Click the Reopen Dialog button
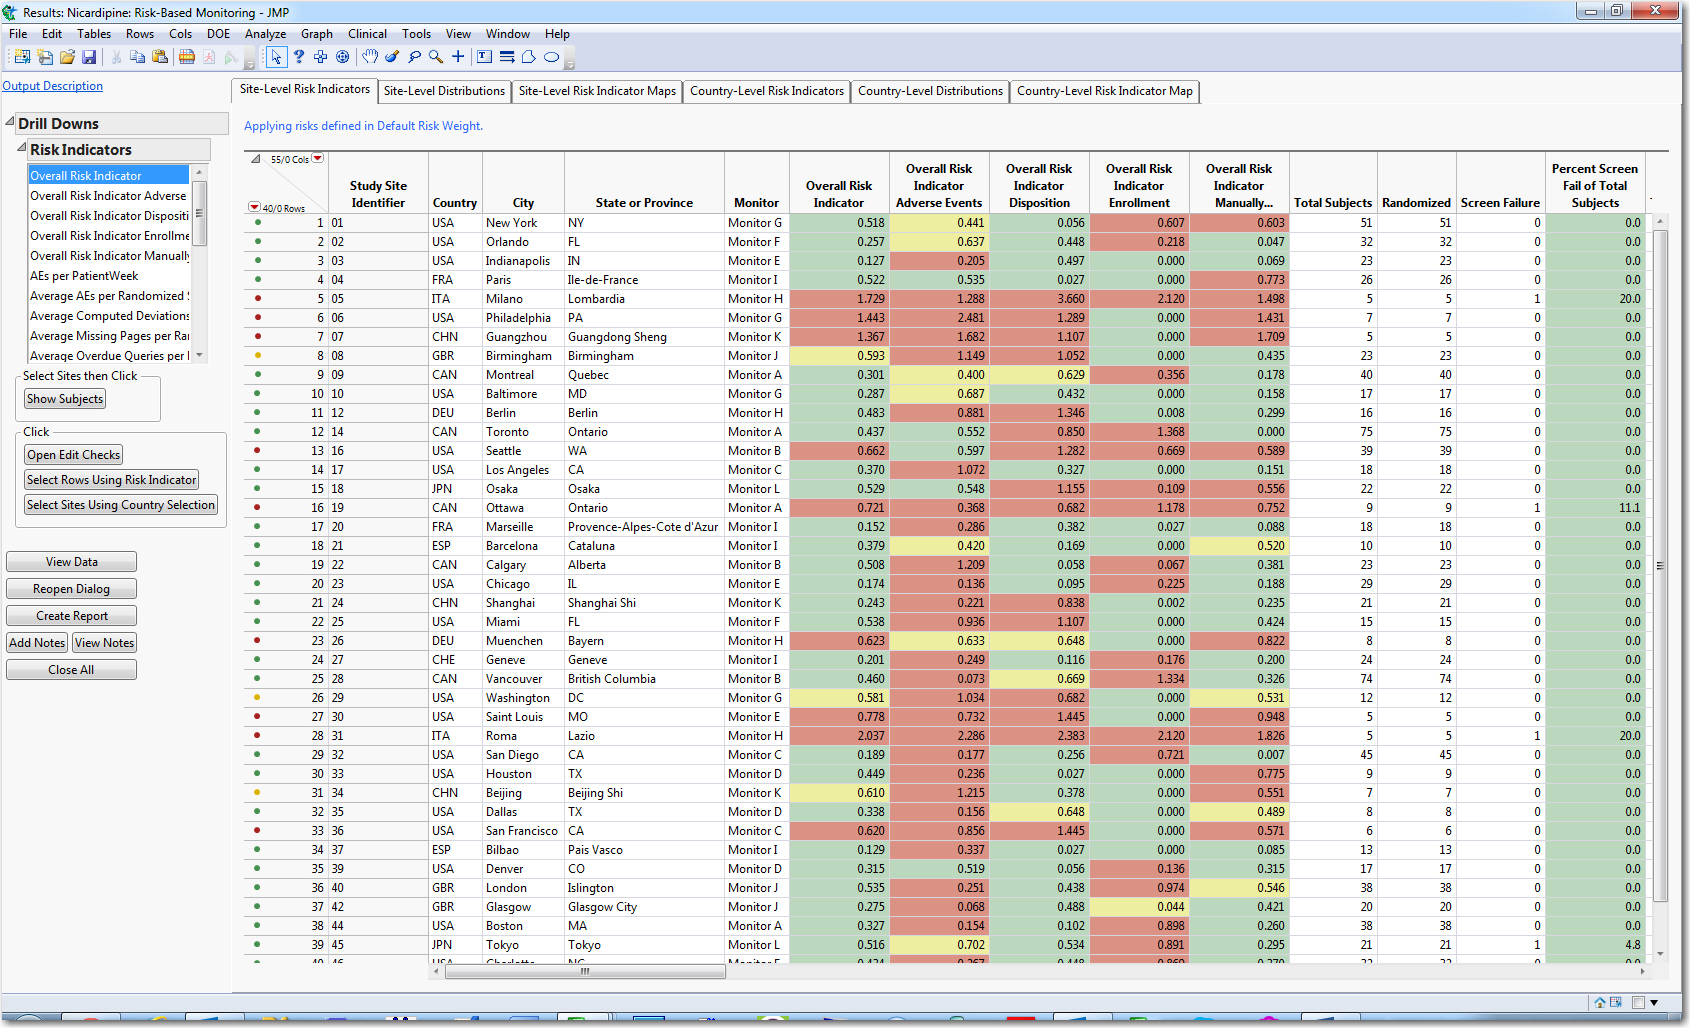Screen dimensions: 1690x1028 pyautogui.click(x=72, y=589)
